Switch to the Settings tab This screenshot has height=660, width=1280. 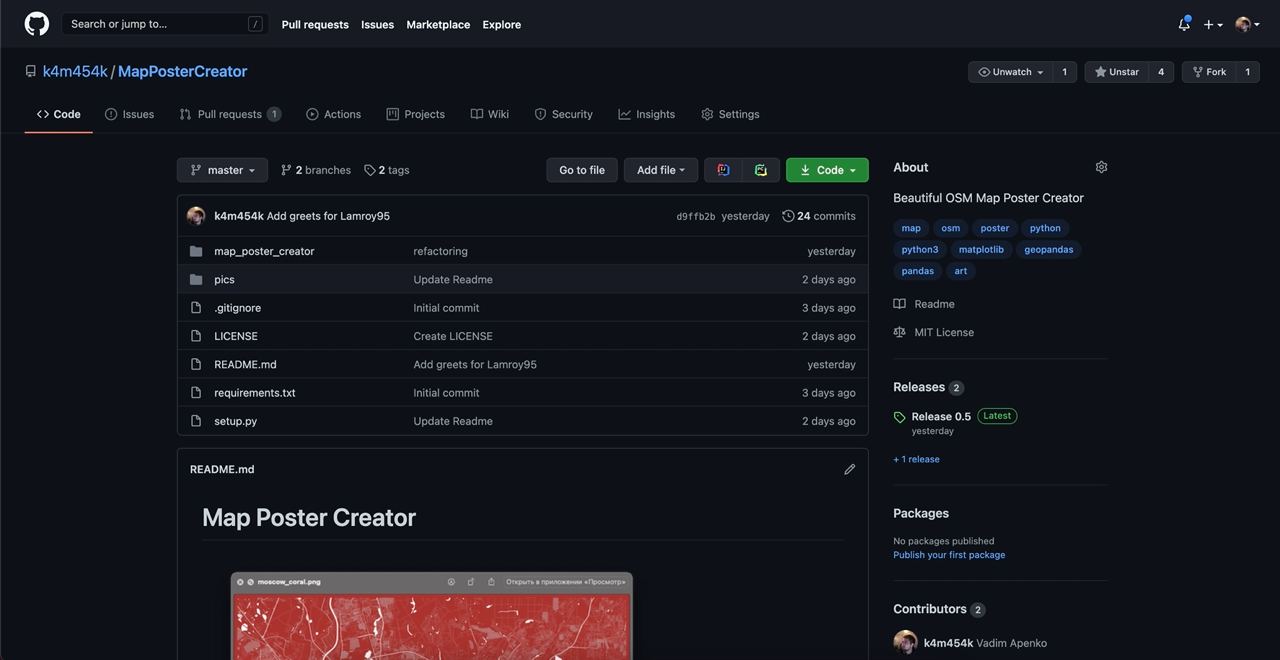click(x=730, y=114)
